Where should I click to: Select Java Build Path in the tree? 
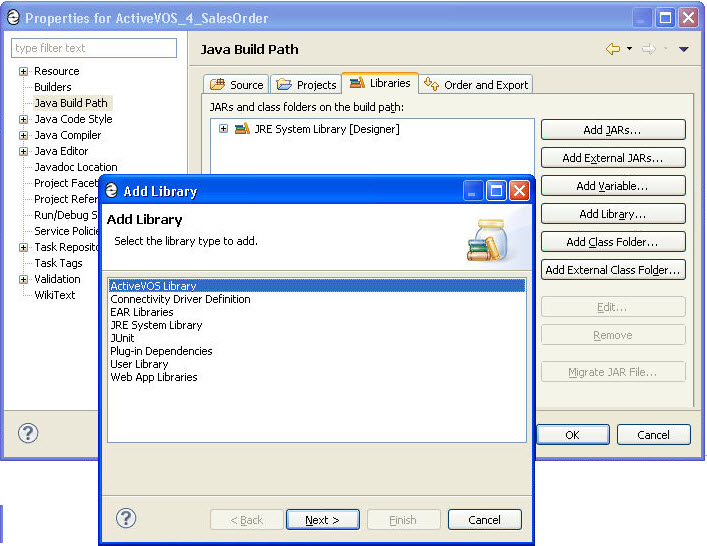click(71, 103)
